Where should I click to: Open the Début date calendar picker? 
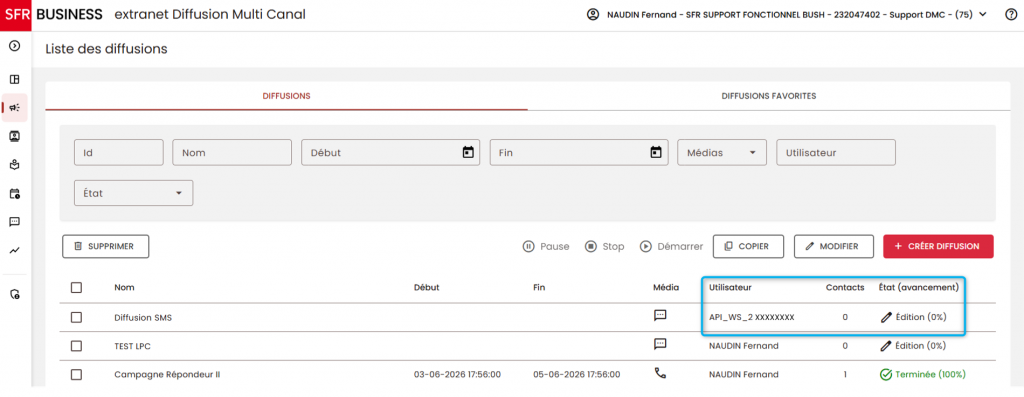(468, 152)
